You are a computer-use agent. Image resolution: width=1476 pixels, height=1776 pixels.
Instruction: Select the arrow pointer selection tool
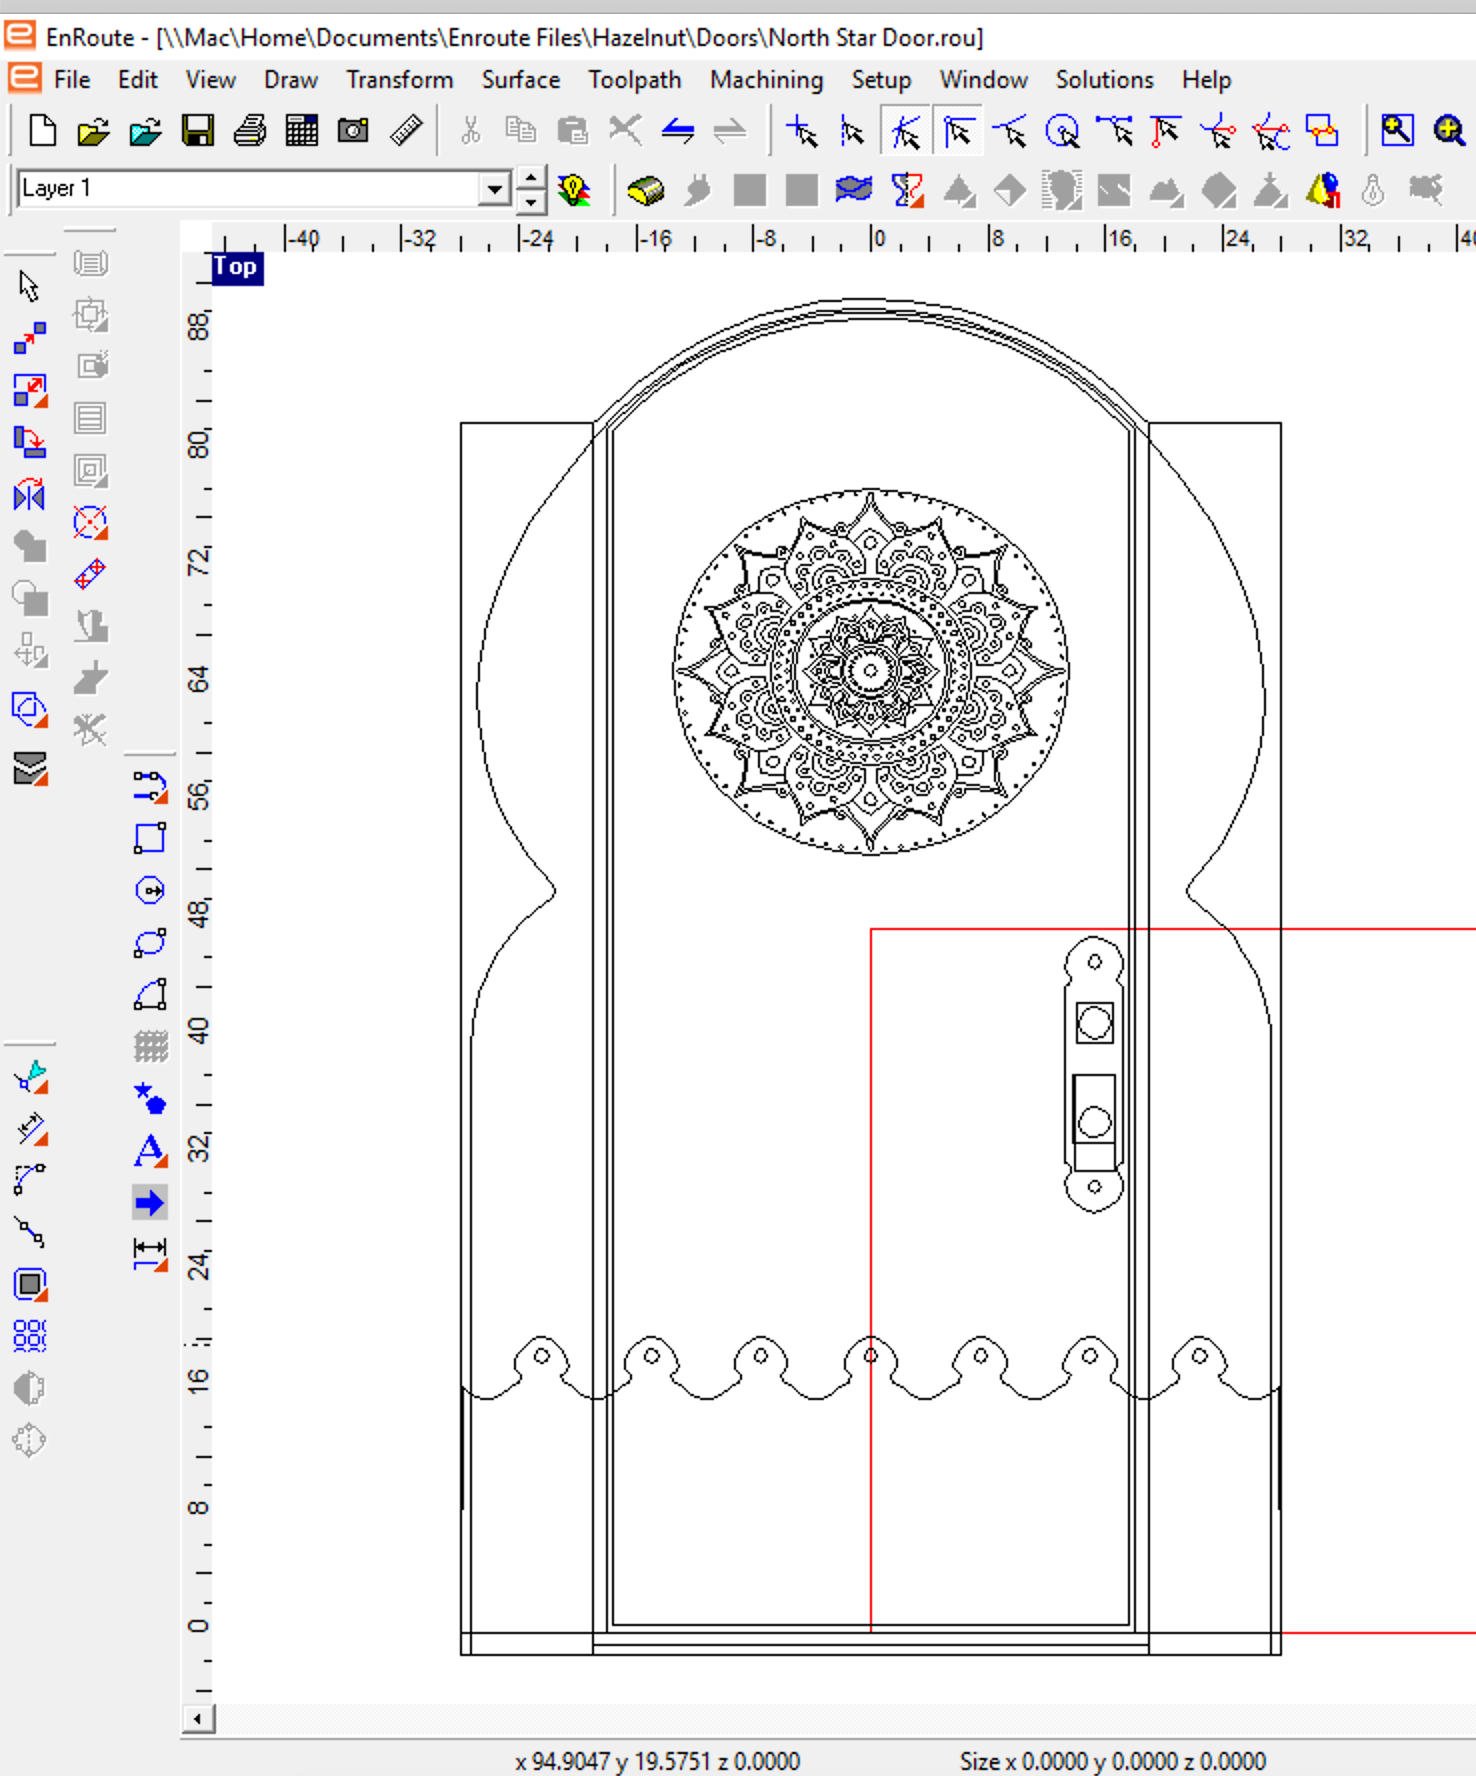tap(29, 287)
